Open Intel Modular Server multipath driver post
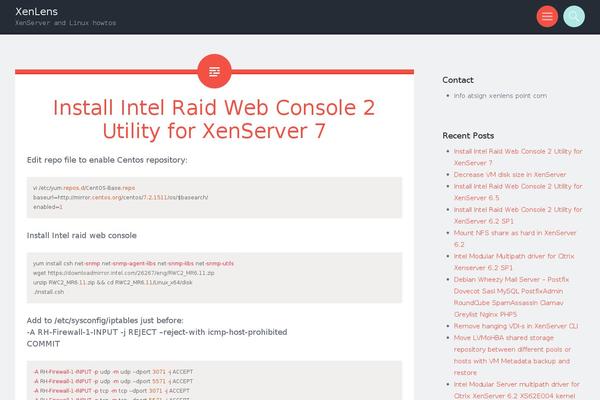The width and height of the screenshot is (600, 400). click(x=517, y=390)
